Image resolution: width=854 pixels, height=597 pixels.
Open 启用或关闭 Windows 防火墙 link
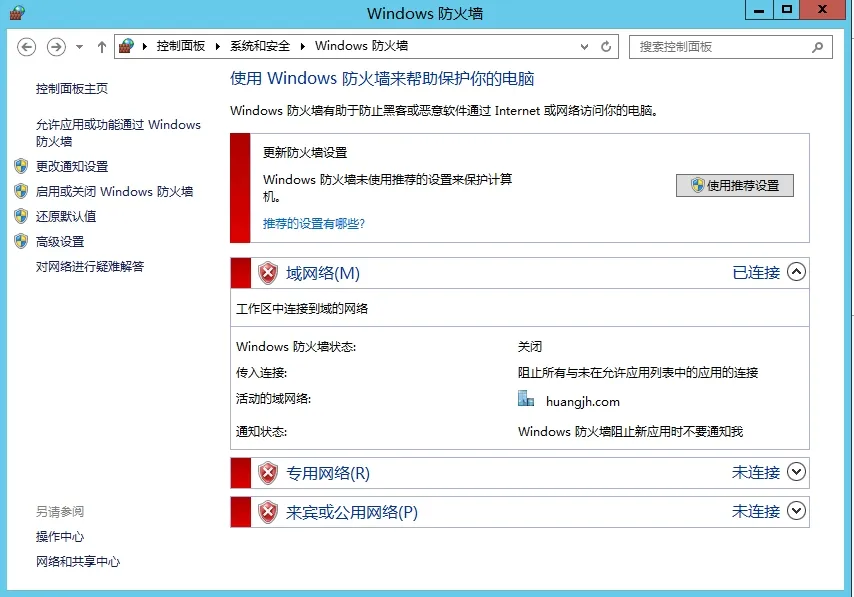click(114, 192)
